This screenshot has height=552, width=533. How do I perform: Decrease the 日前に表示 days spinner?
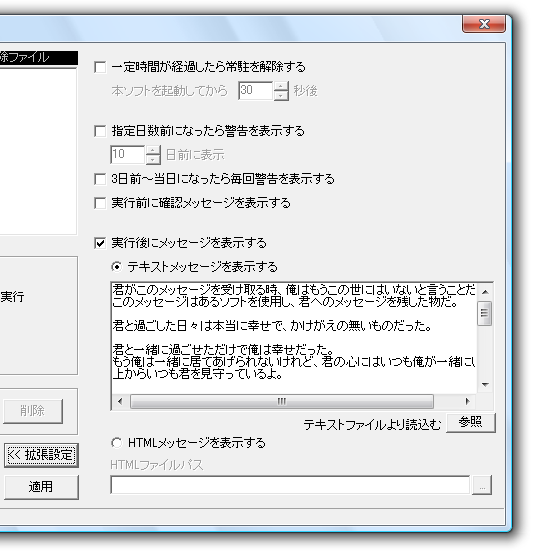tap(153, 159)
